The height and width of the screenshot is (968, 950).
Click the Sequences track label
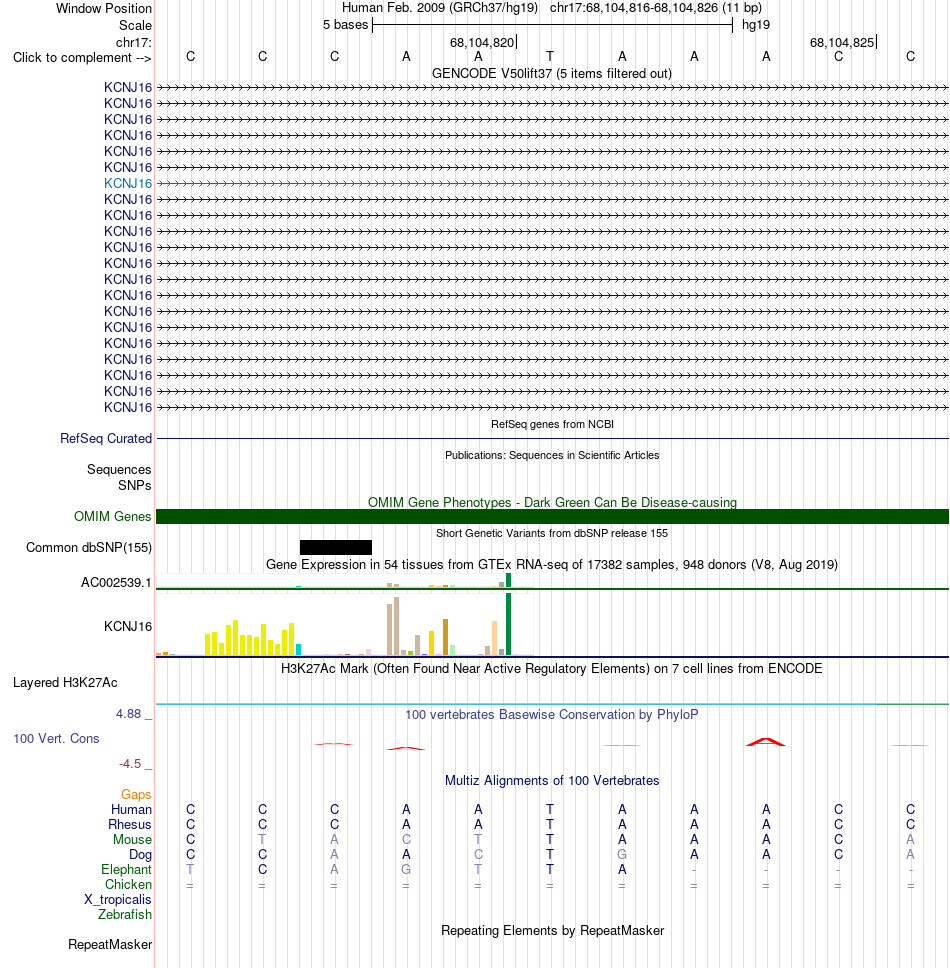pos(119,469)
